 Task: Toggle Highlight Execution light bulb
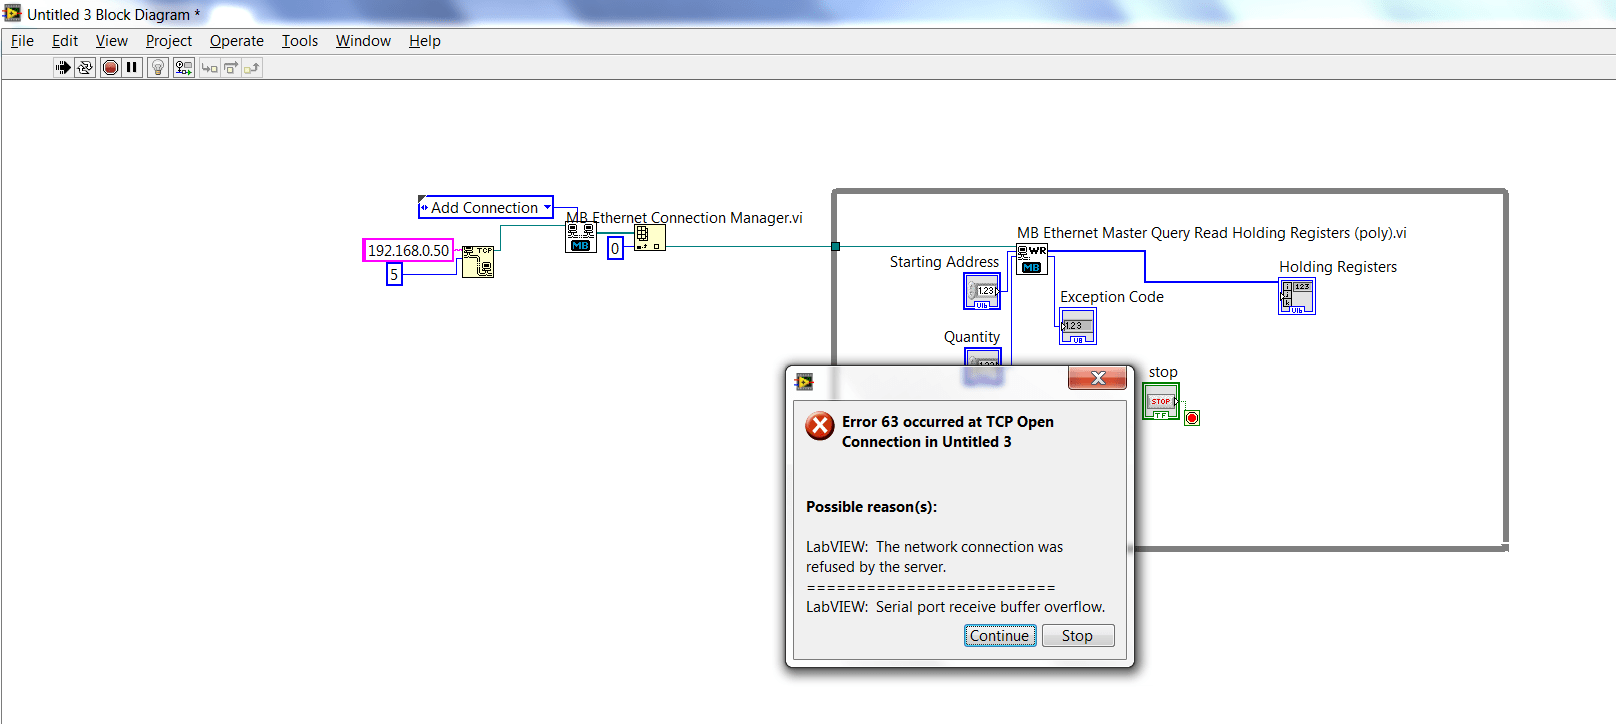coord(158,68)
